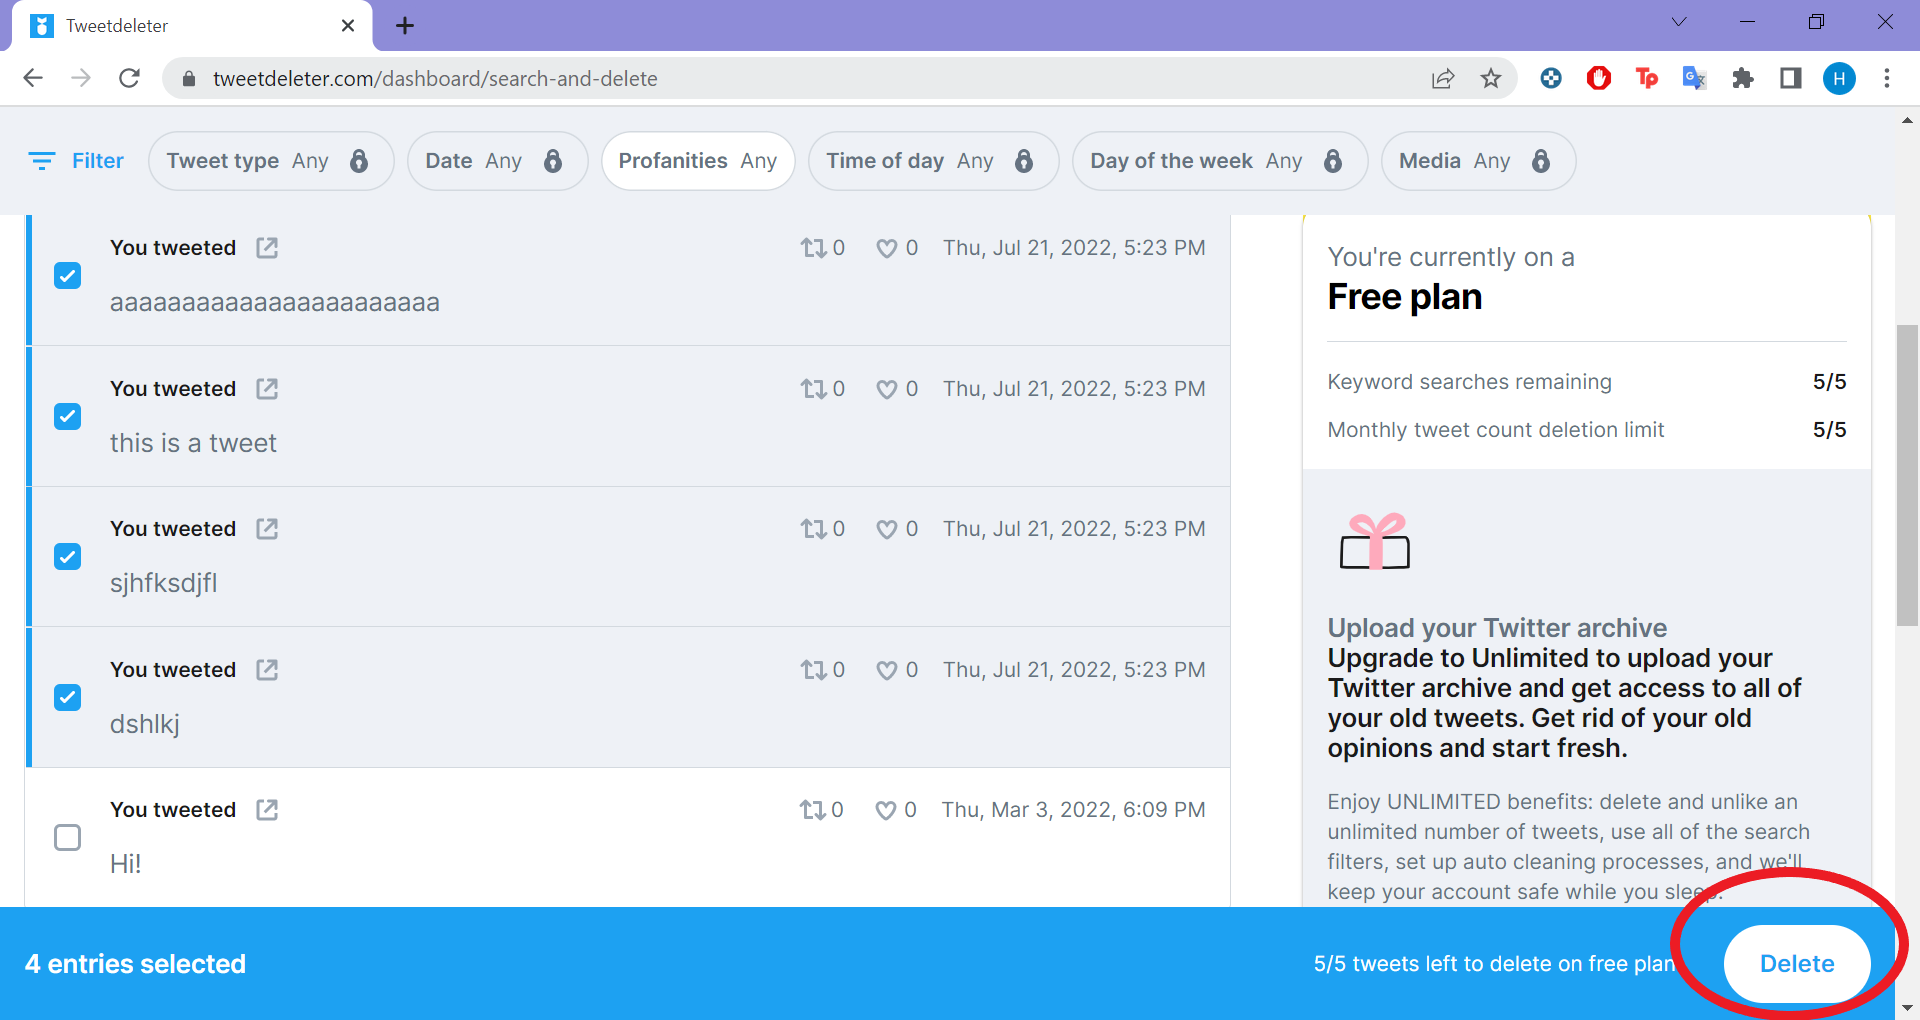Click the lock icon on Tweet type filter

tap(359, 161)
